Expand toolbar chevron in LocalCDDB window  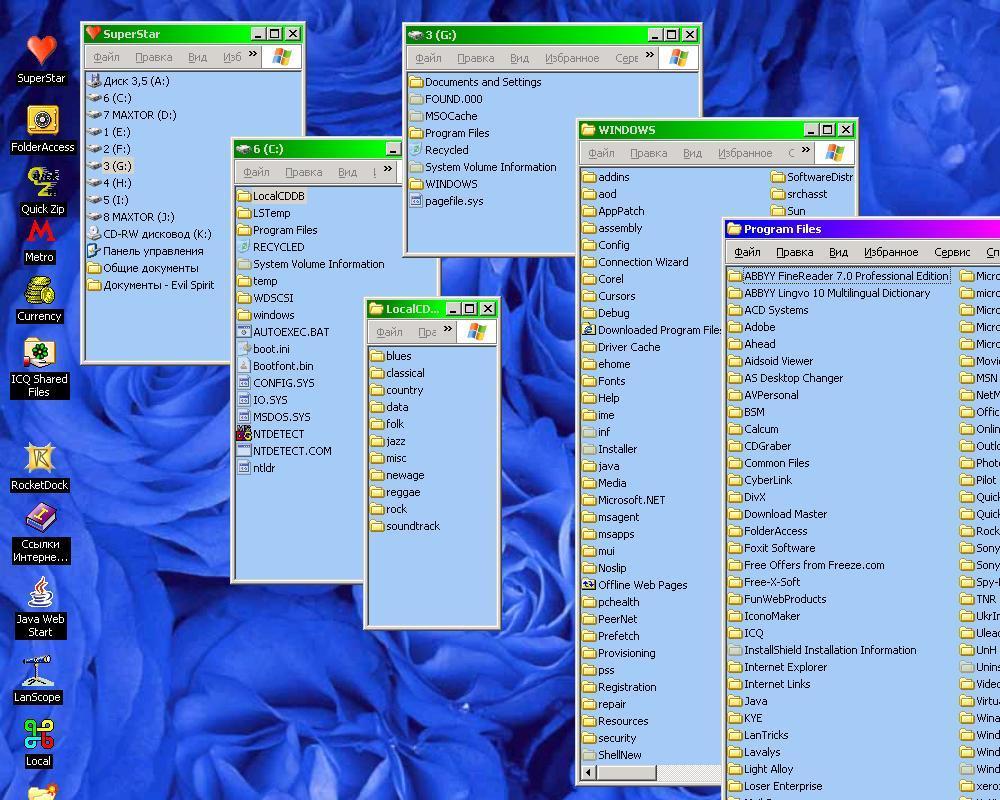point(447,330)
